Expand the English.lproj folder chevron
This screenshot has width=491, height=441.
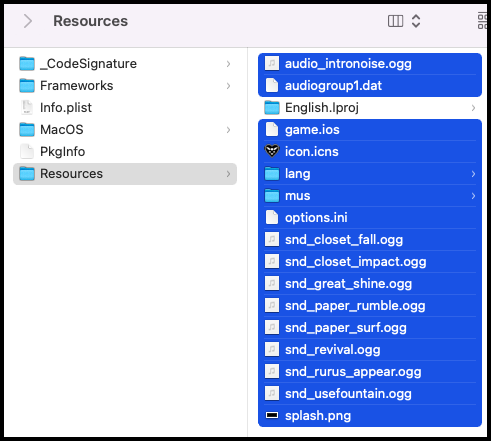(473, 107)
